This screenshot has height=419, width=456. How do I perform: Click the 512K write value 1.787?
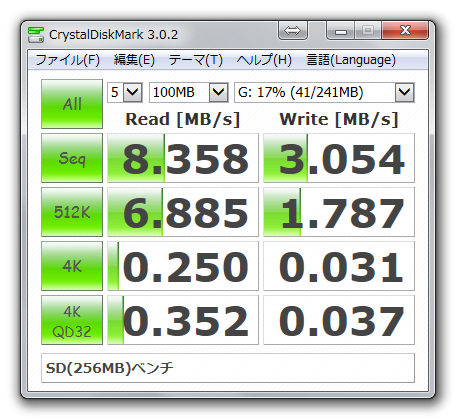pos(339,212)
